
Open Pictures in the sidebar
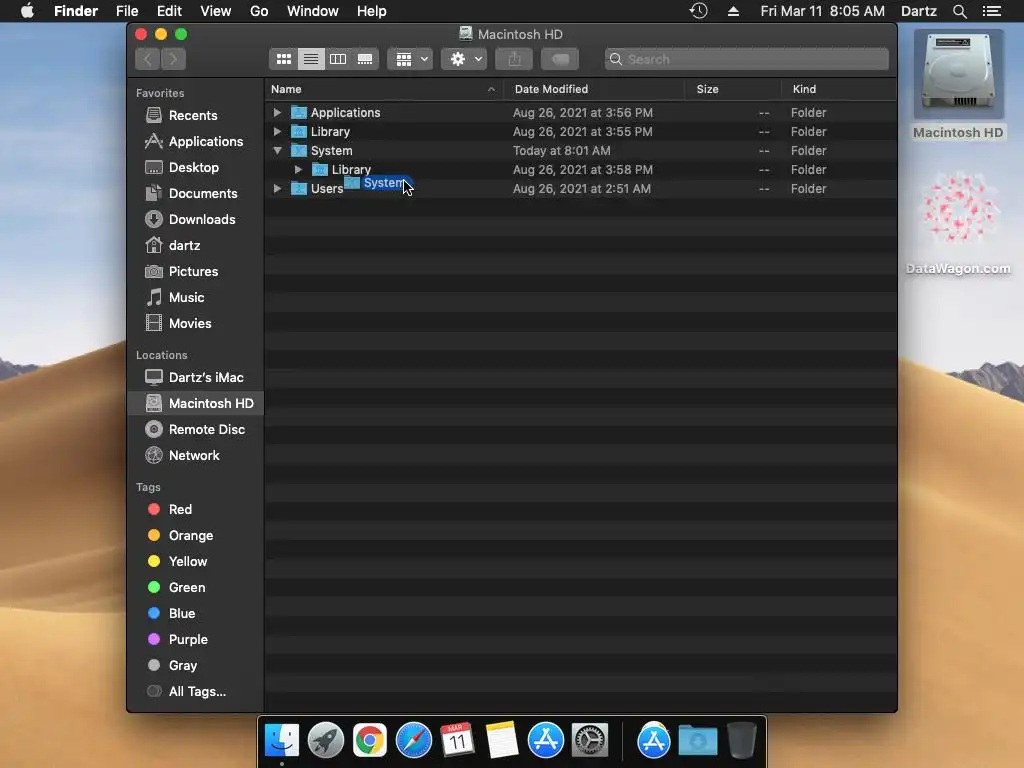click(x=195, y=272)
